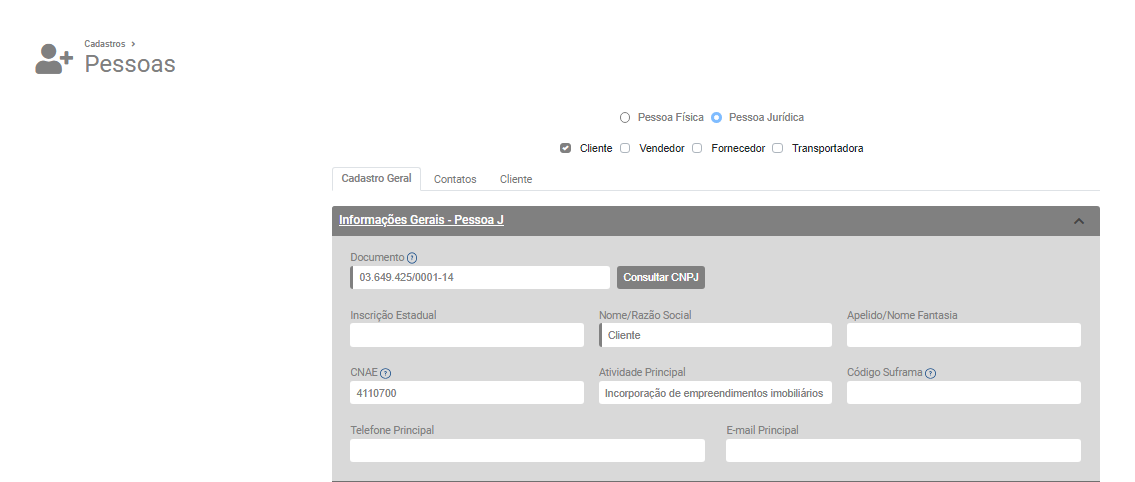Select the Pessoa Jurídica radio button
Screen dimensions: 1135x482
click(716, 118)
